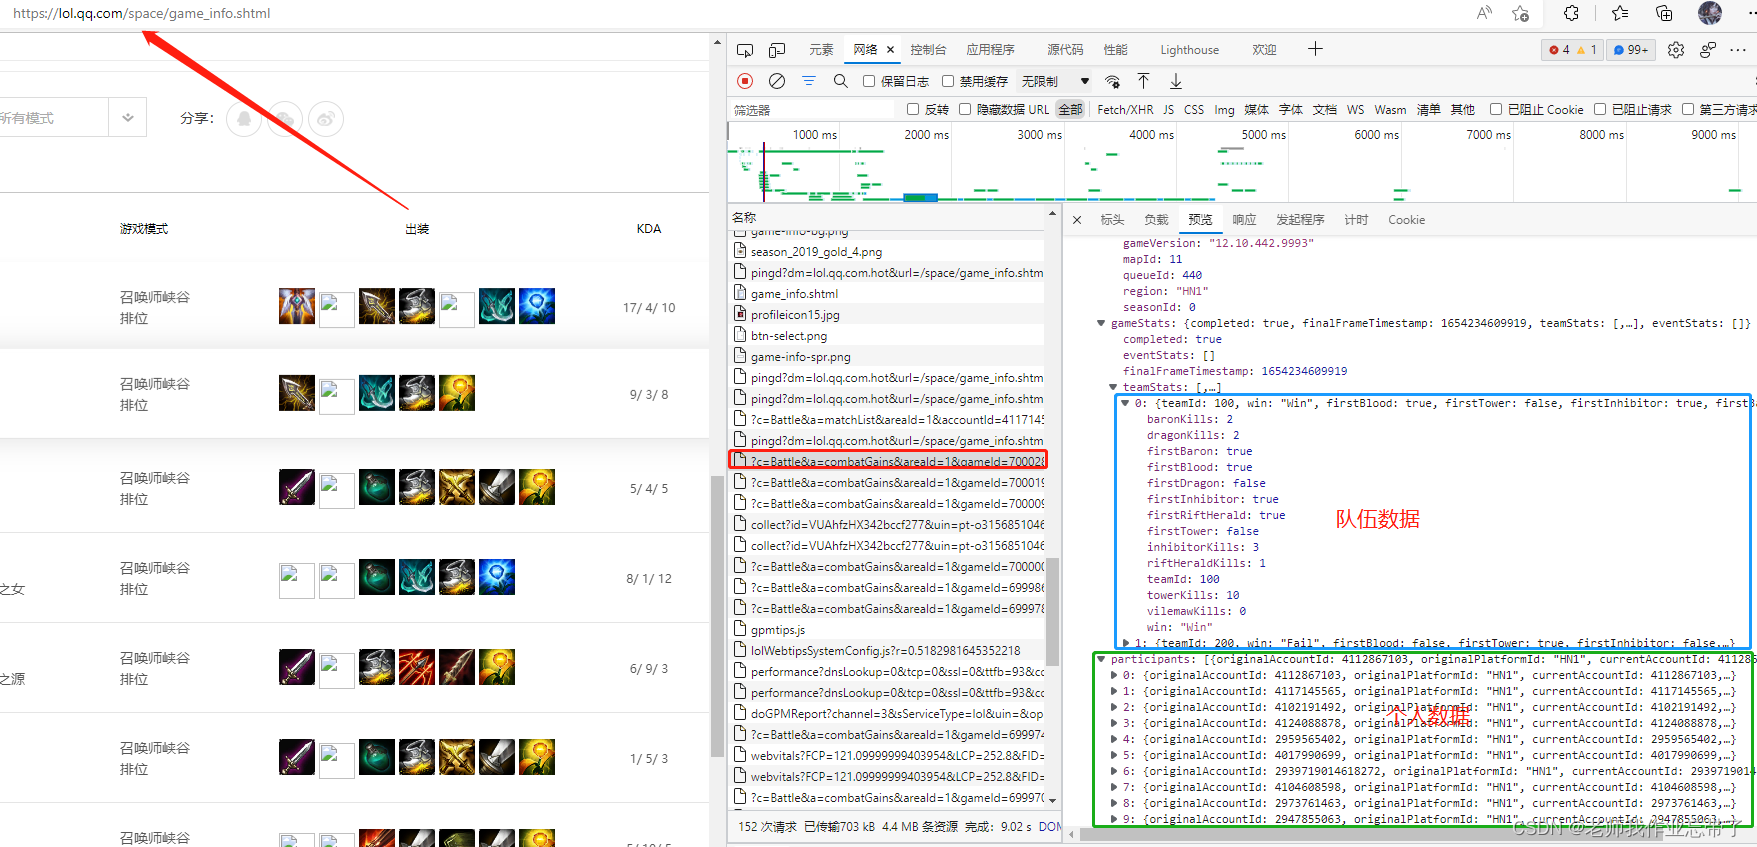1757x847 pixels.
Task: Open the browser profile avatar
Action: tap(1710, 13)
